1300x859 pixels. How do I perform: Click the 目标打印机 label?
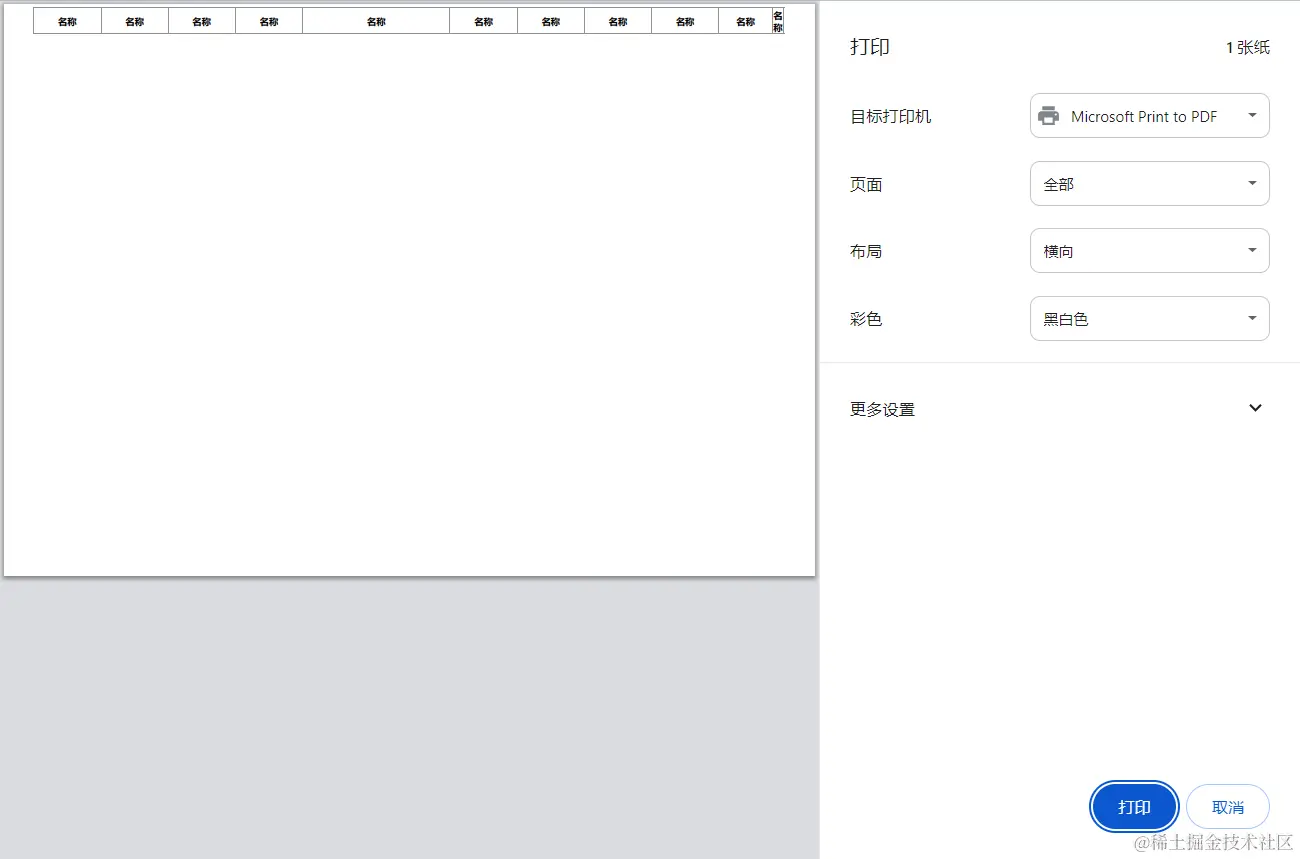click(891, 116)
